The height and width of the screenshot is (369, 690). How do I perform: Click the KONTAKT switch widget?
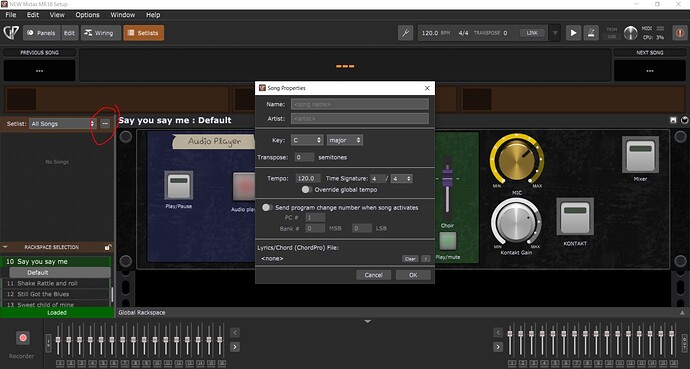coord(575,216)
